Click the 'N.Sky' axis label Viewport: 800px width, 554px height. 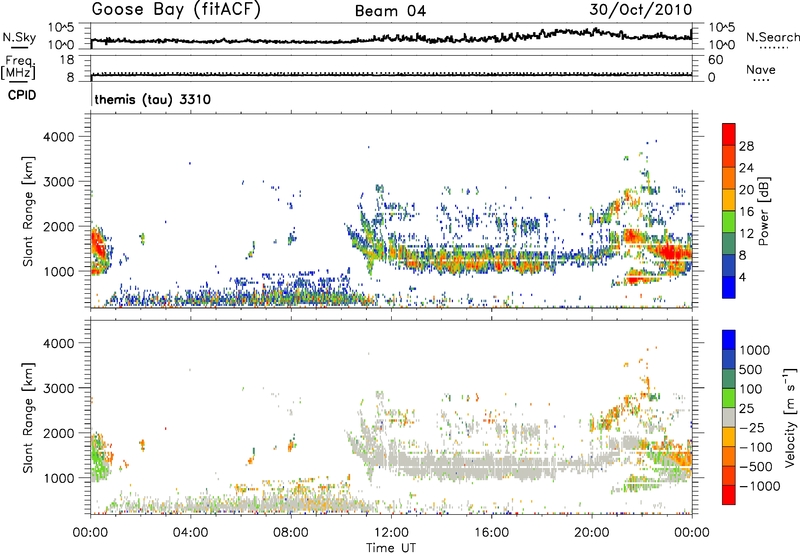19,37
